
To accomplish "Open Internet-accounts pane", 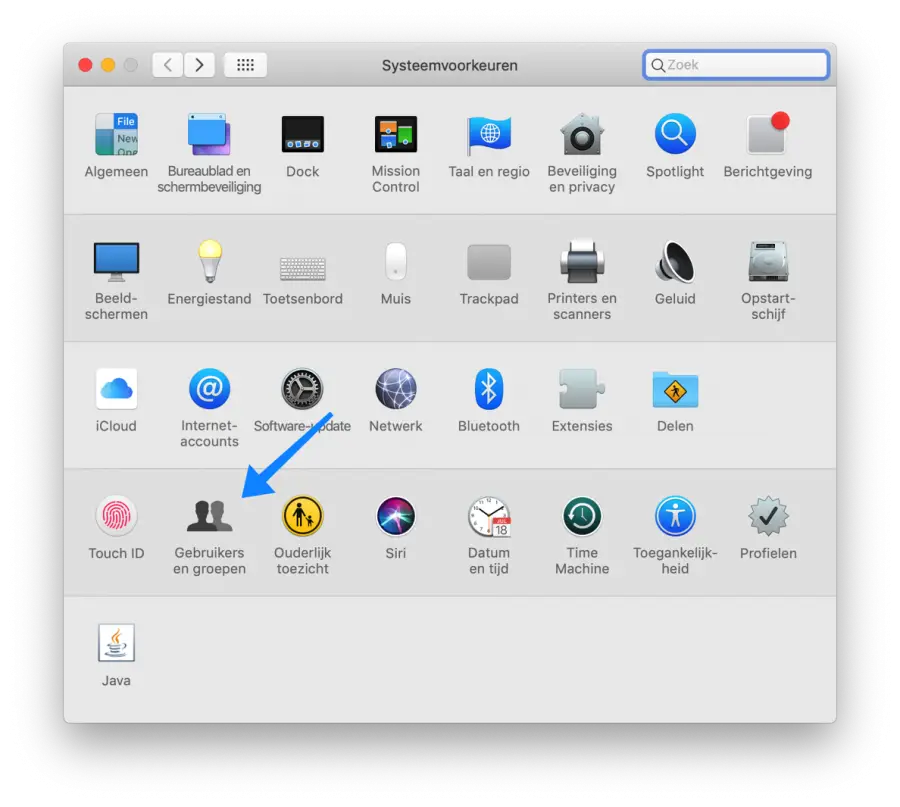I will [209, 389].
